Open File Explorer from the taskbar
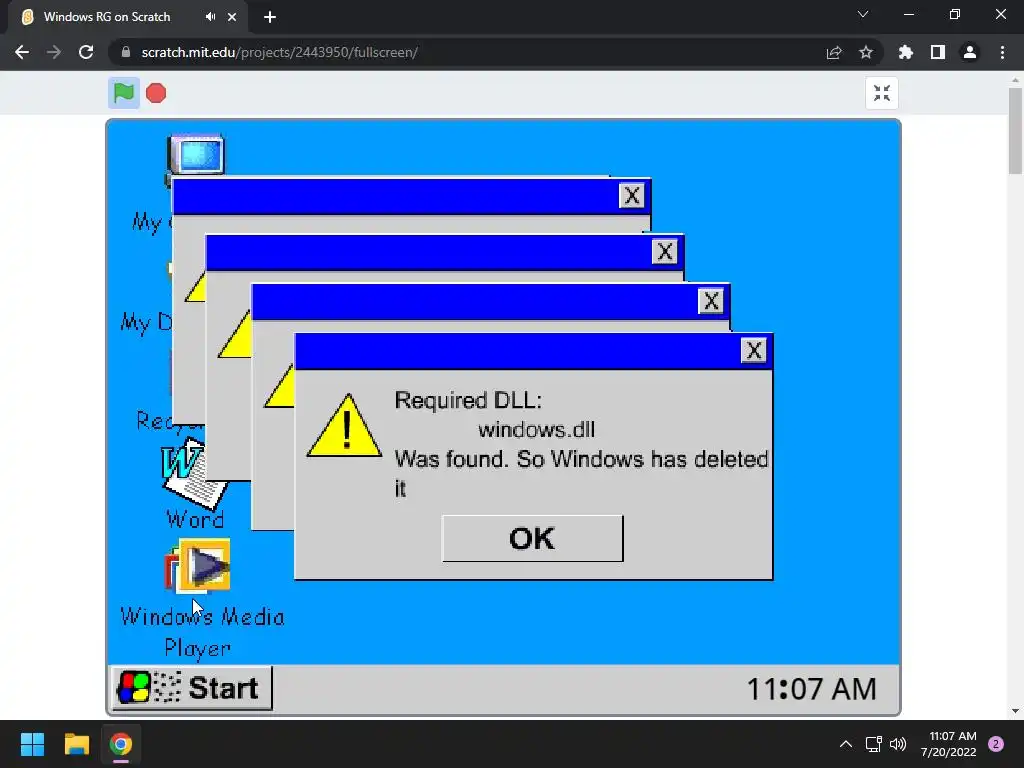Screen dimensions: 1024x768 coord(76,744)
